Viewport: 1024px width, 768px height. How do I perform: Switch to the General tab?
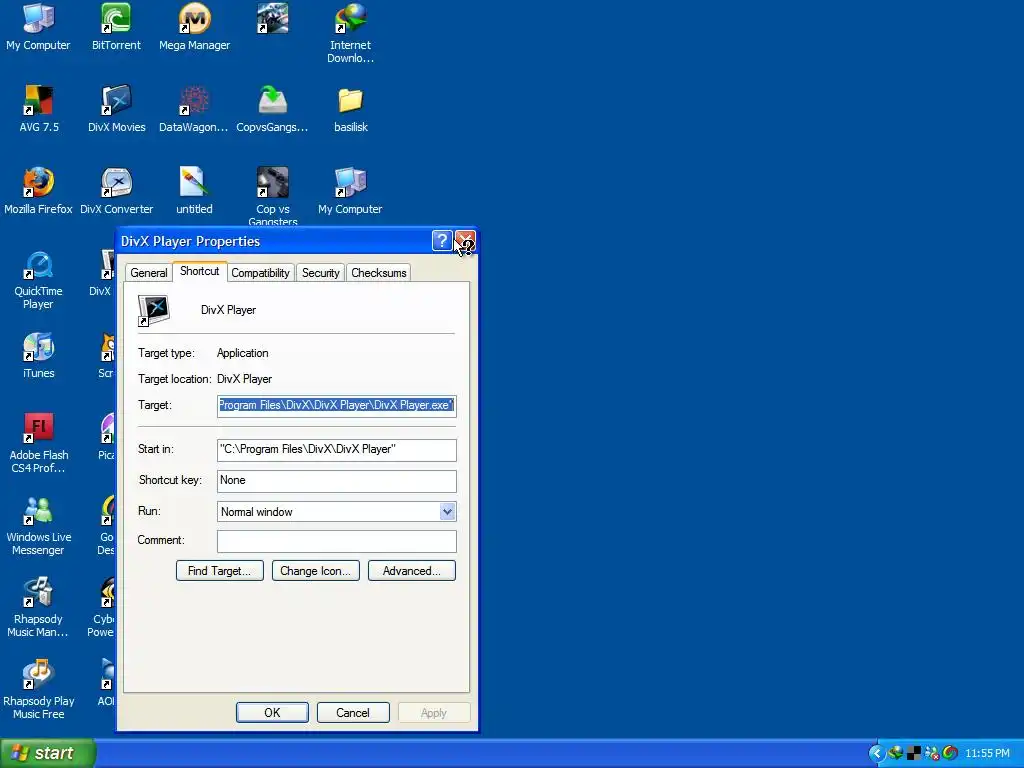149,273
